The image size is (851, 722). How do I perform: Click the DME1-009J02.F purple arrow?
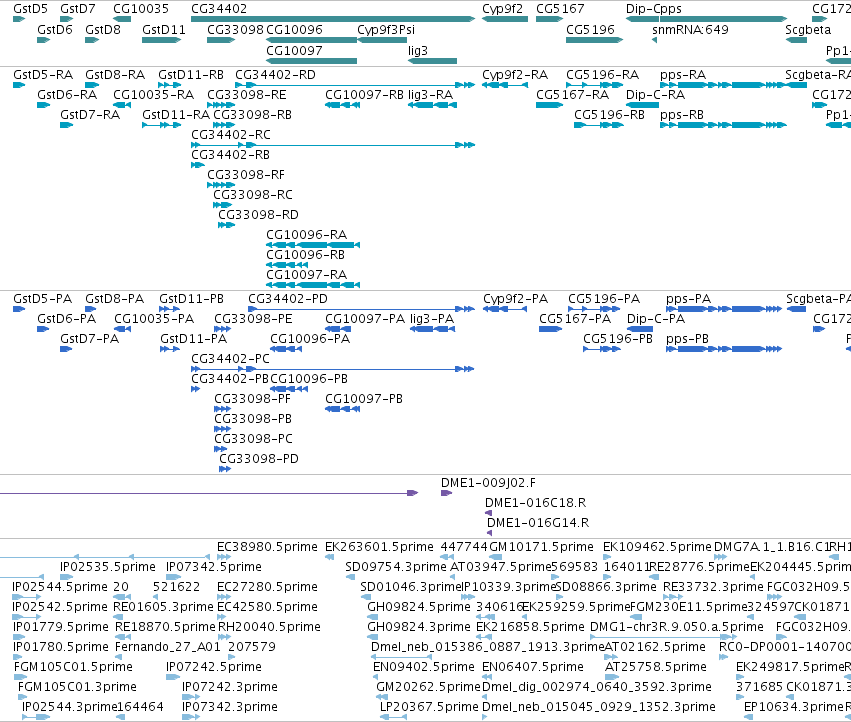click(446, 493)
